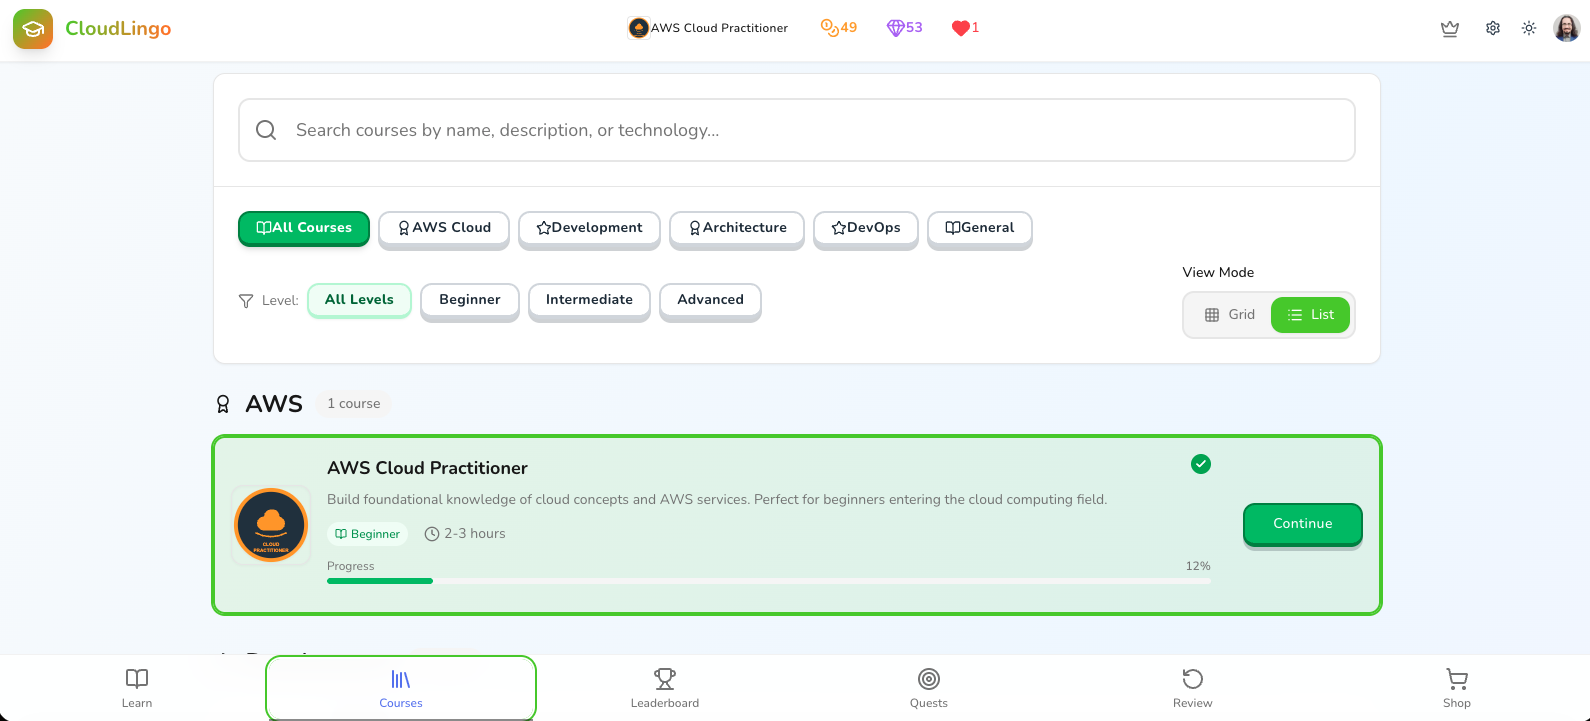Open the Courses tab in bottom navigation
This screenshot has width=1590, height=721.
coord(401,688)
